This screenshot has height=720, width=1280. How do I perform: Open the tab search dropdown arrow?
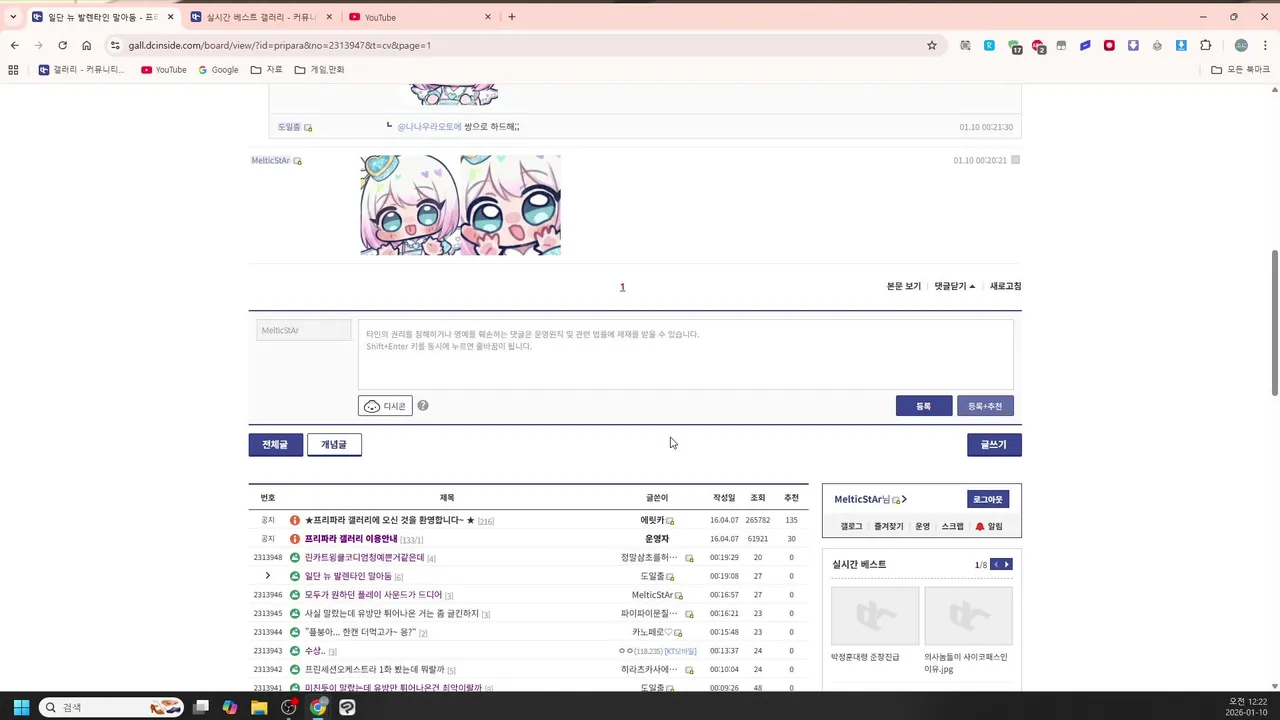click(13, 17)
